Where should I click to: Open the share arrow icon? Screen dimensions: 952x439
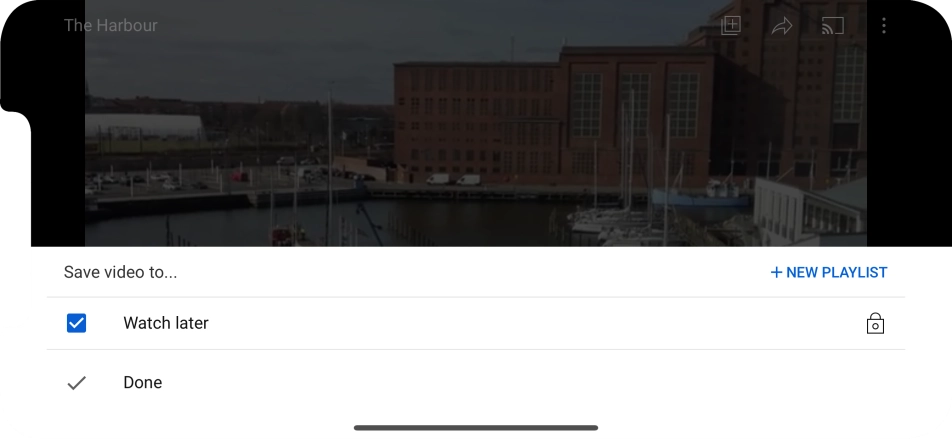(782, 26)
